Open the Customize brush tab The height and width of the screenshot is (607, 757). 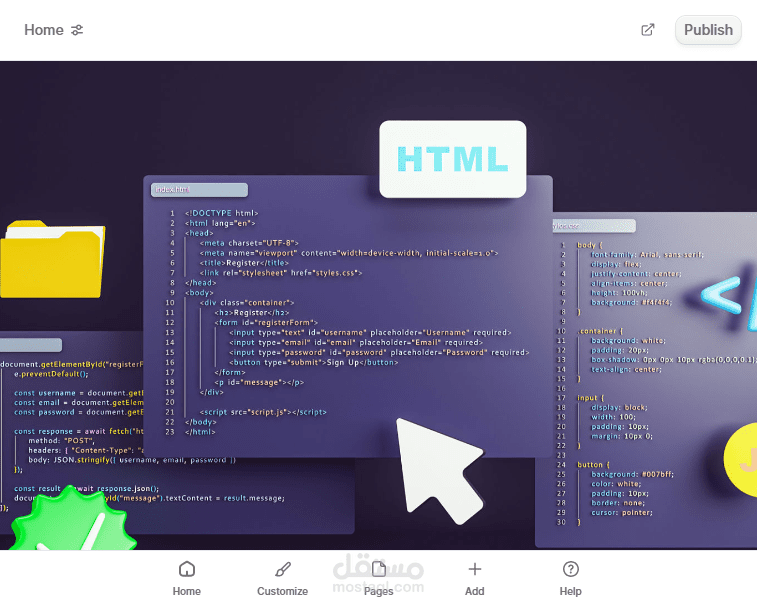coord(282,579)
